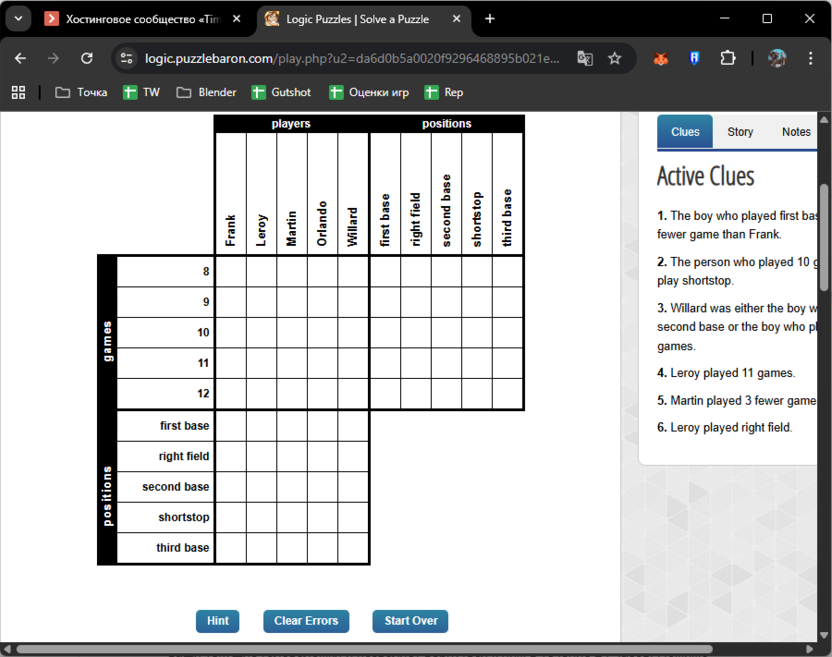Viewport: 832px width, 657px height.
Task: View site information icon in address bar
Action: click(126, 58)
